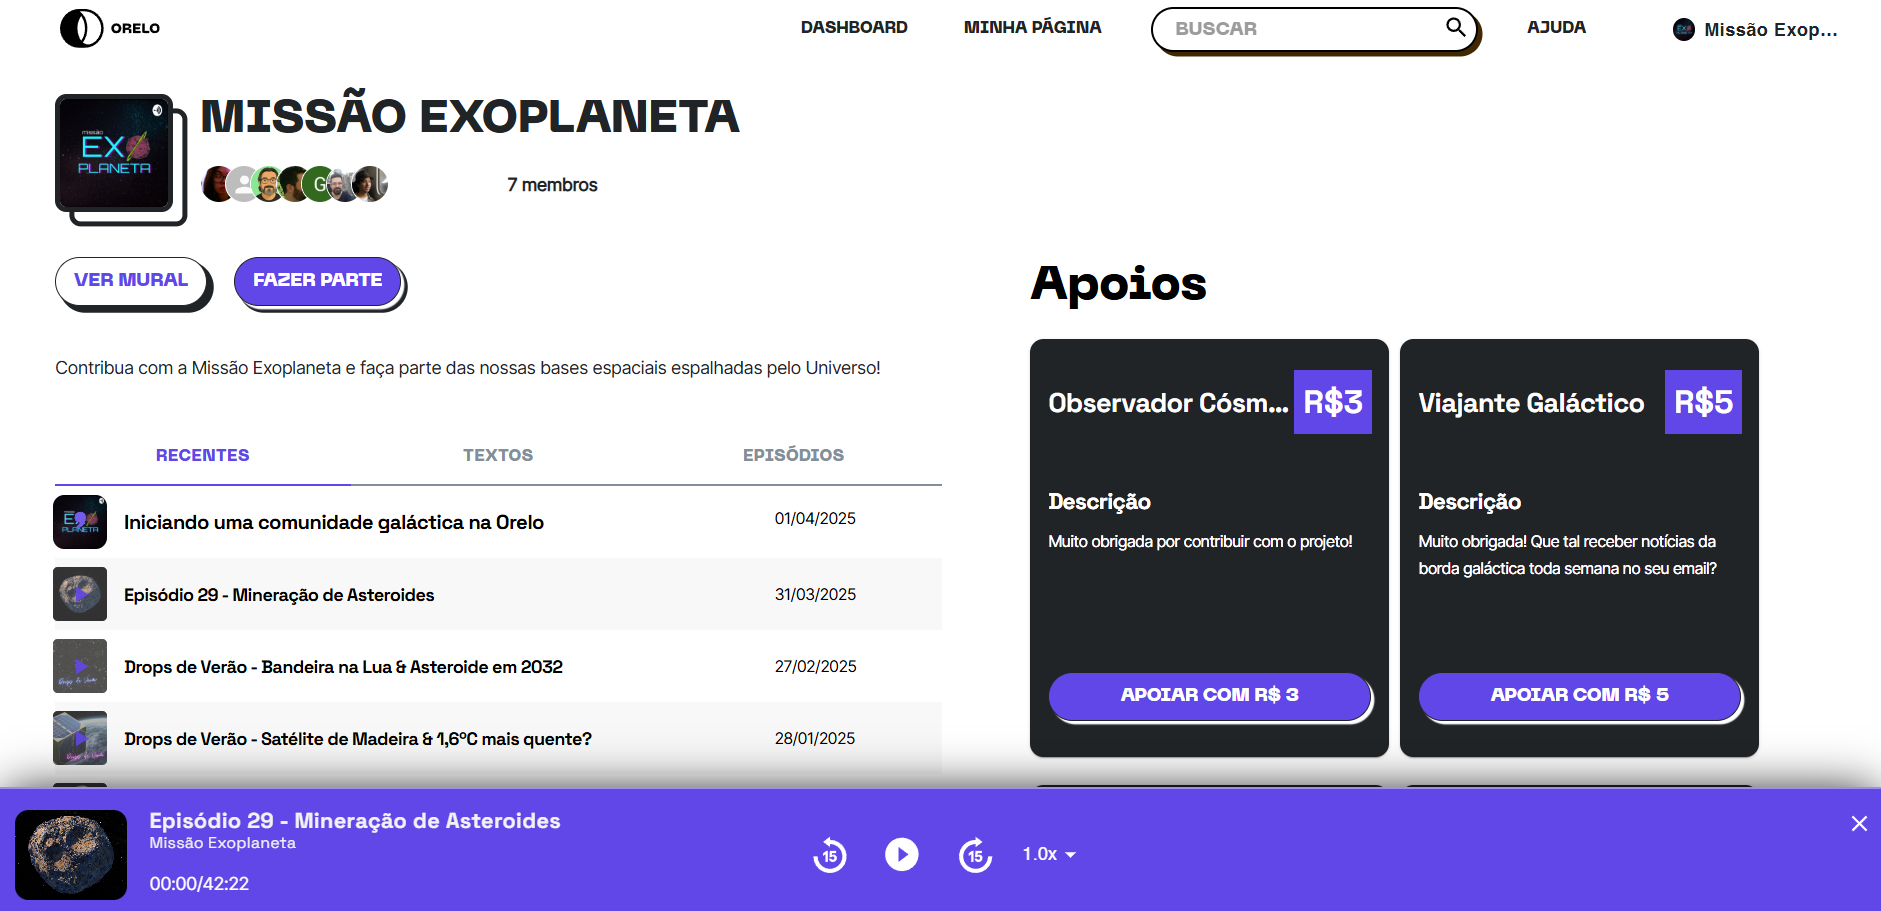Switch to the Episódios tab
This screenshot has width=1881, height=911.
(x=793, y=455)
